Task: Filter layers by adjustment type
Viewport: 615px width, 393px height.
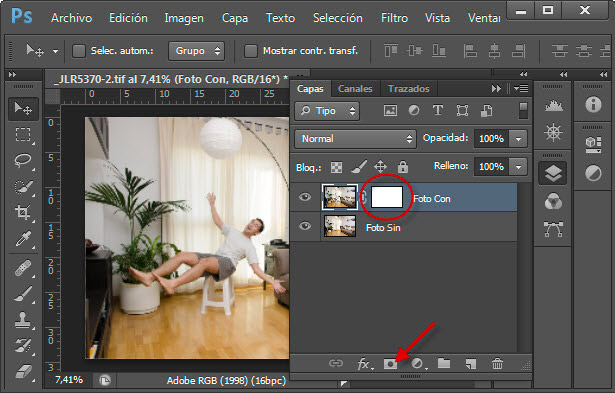Action: coord(414,111)
